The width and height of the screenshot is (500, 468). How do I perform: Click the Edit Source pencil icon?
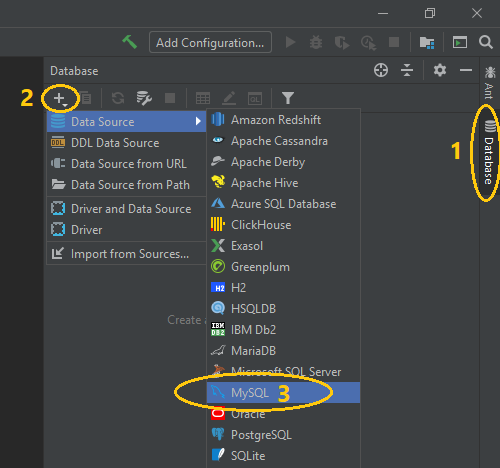[229, 98]
